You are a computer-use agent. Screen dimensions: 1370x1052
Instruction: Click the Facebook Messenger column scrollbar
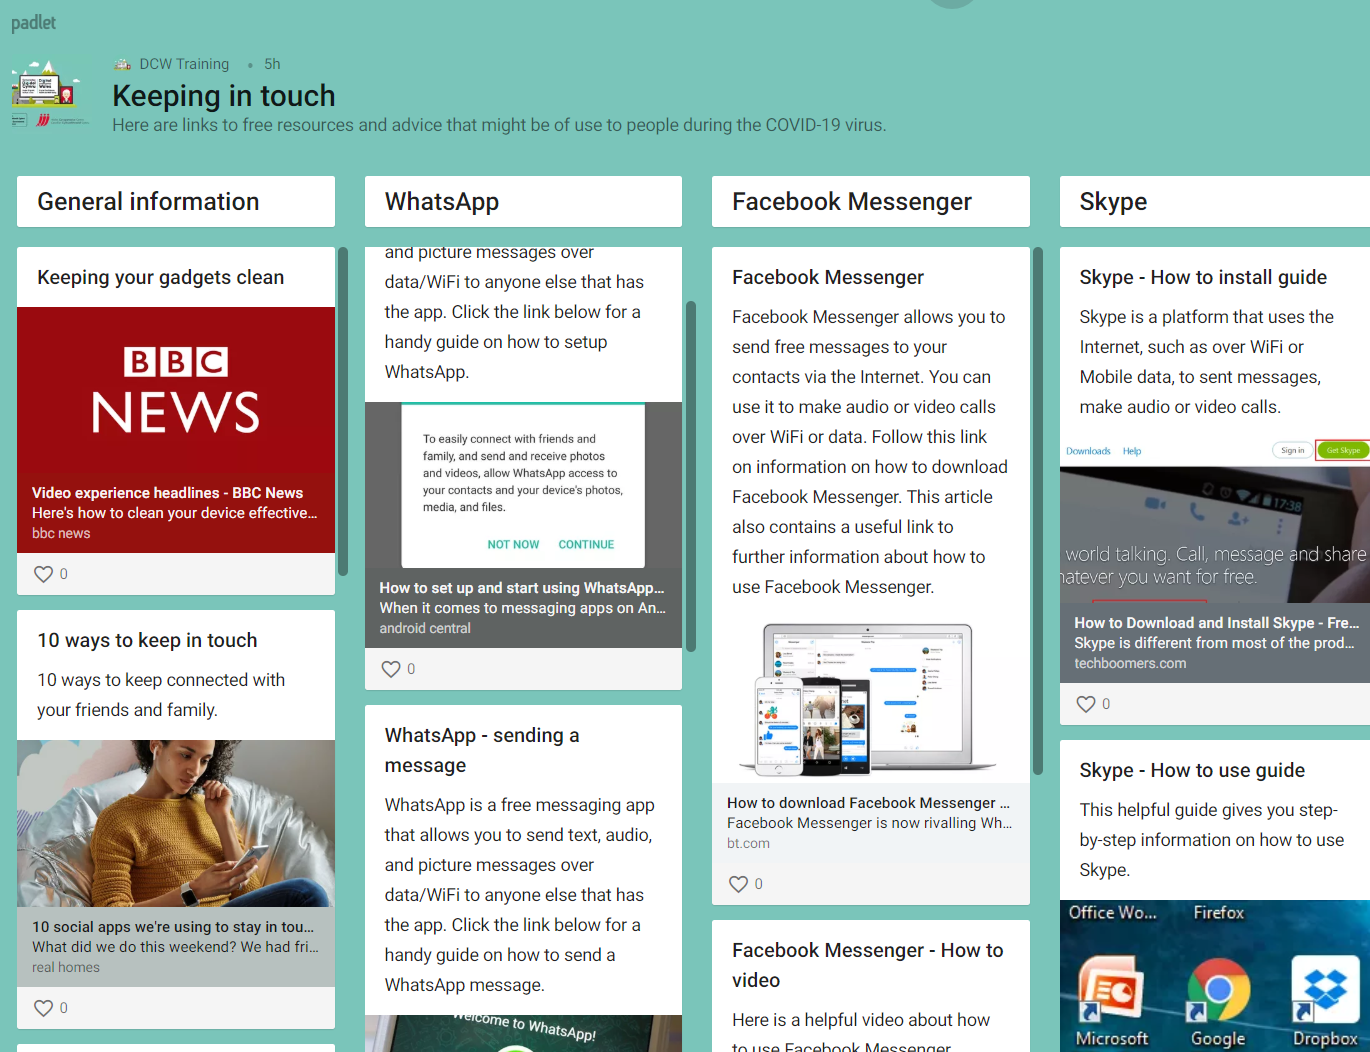[x=1038, y=511]
